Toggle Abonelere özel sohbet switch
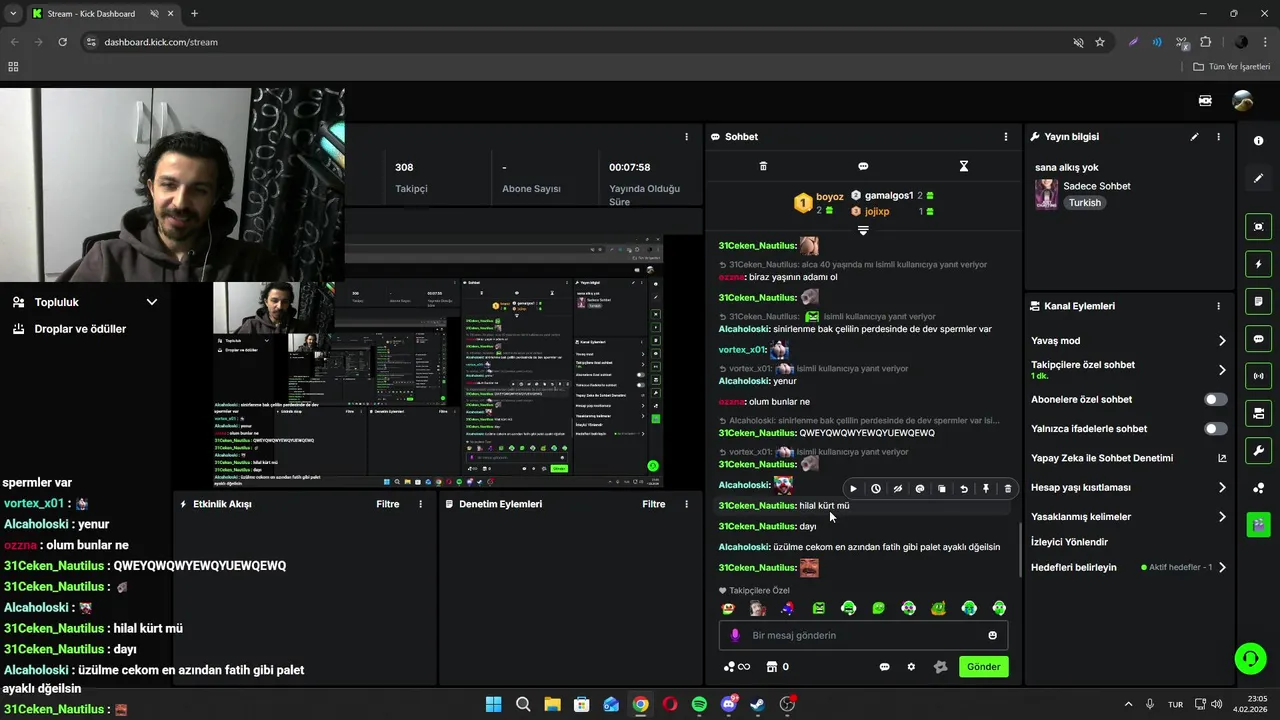 click(x=1215, y=399)
